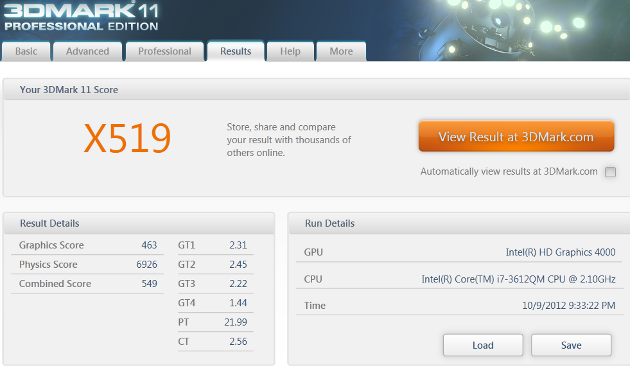630x366 pixels.
Task: Switch to the Basic tab
Action: click(26, 51)
